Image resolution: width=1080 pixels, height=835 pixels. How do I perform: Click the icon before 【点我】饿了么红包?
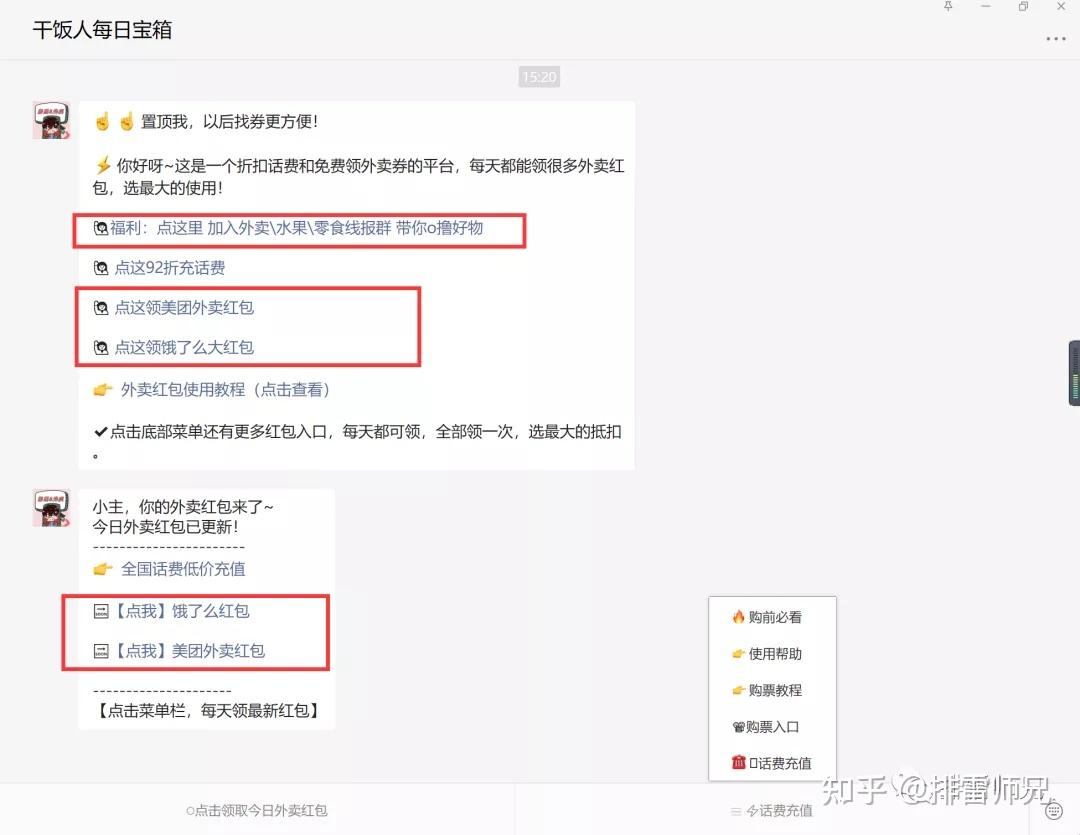(x=101, y=611)
